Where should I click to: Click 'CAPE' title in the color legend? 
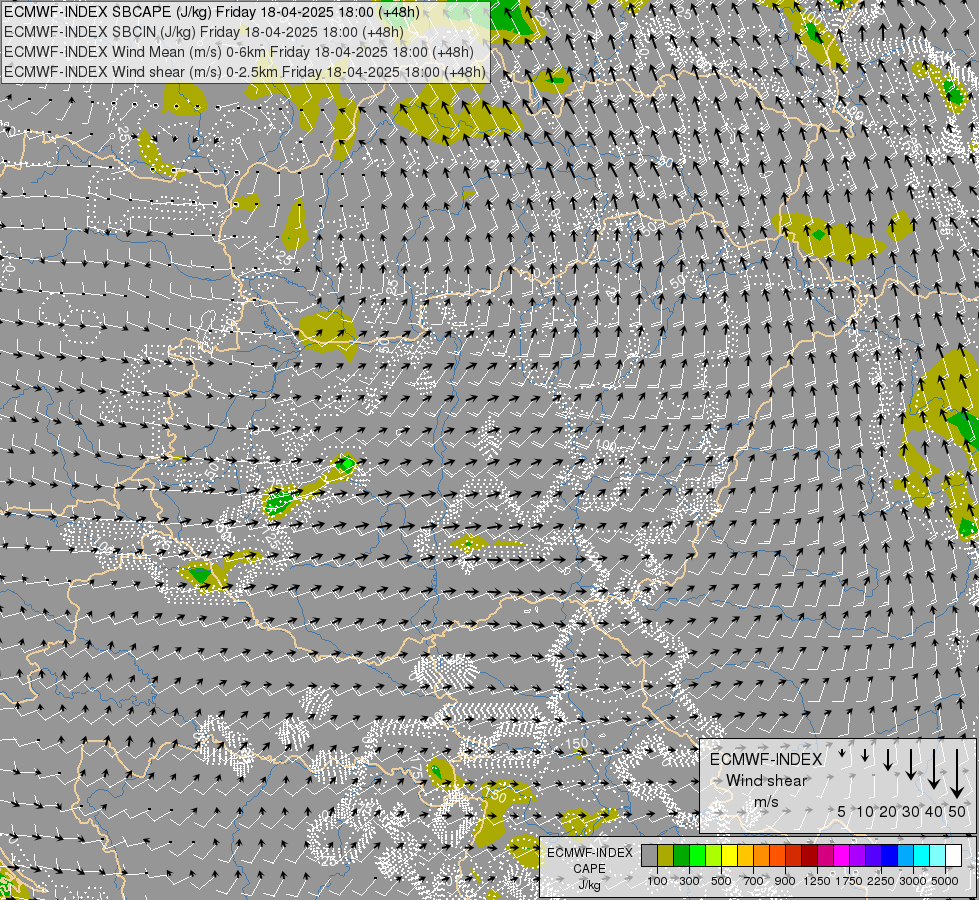coord(589,868)
